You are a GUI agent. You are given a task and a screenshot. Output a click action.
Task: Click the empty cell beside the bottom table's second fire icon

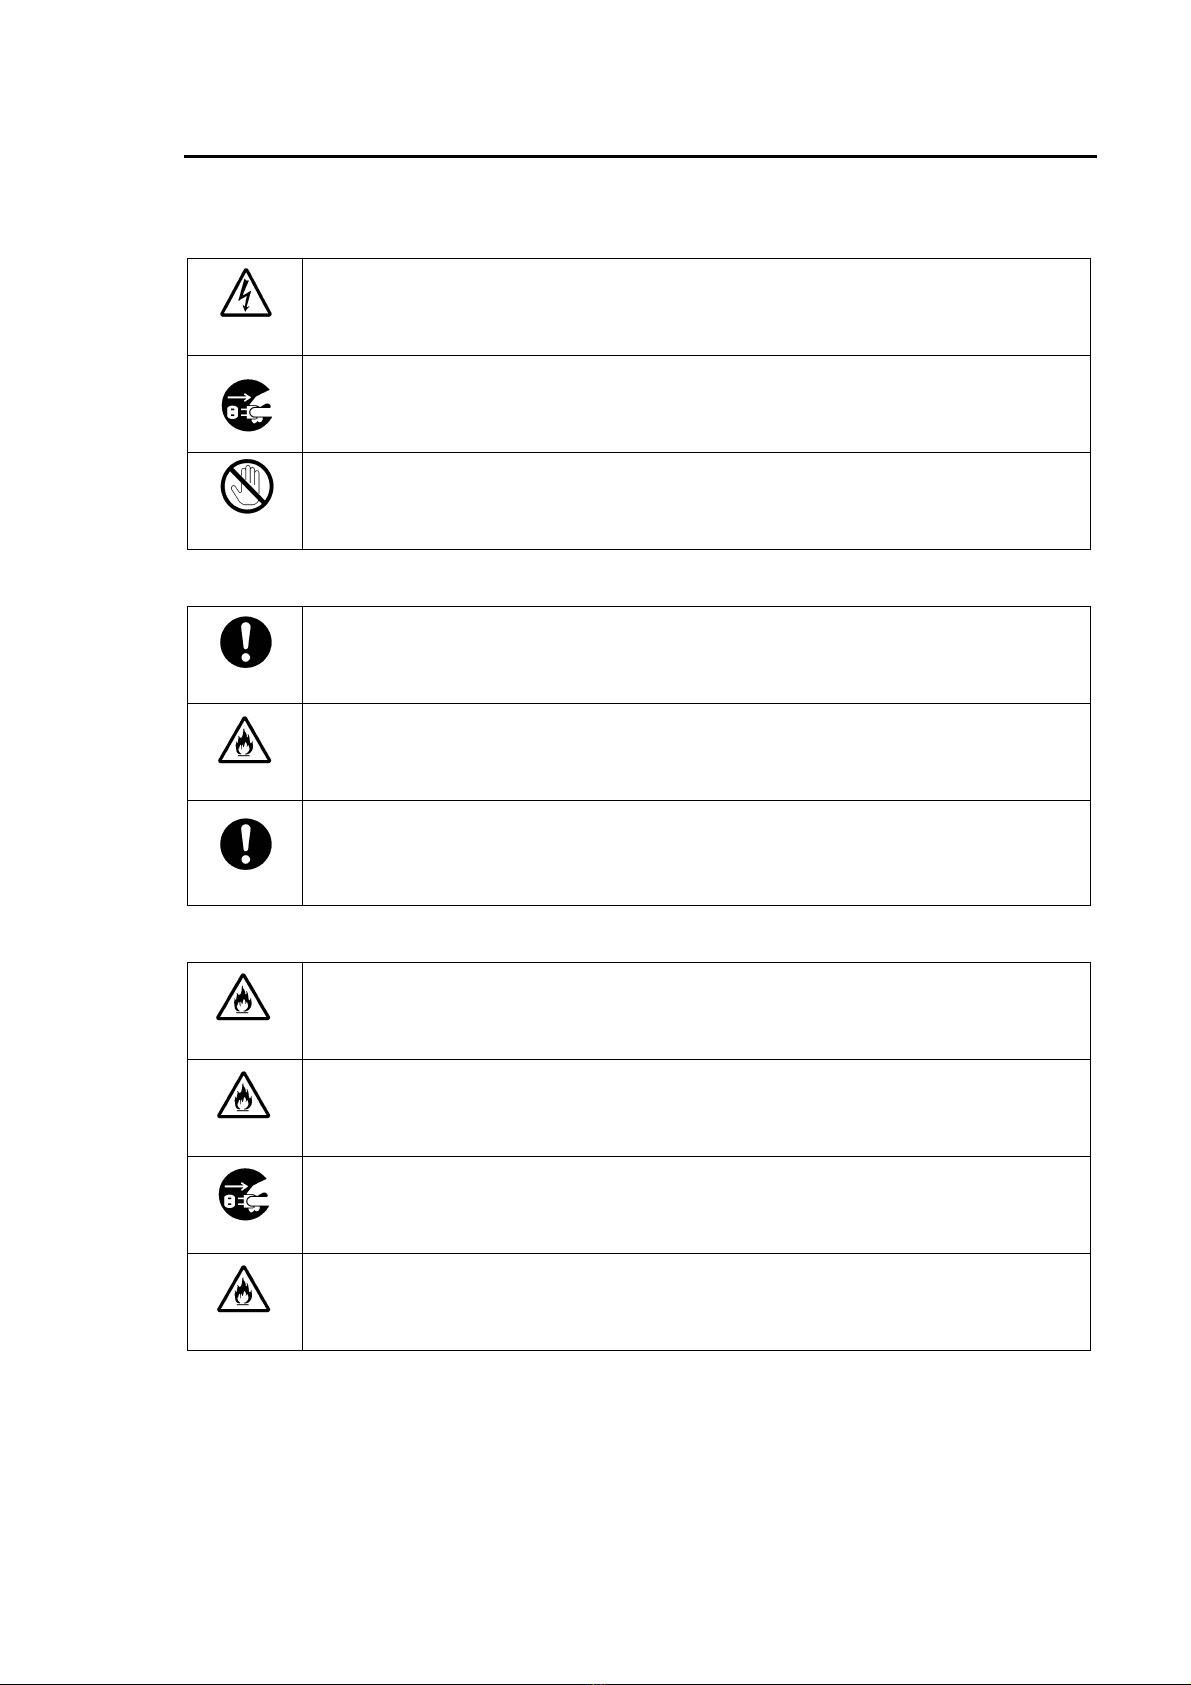(695, 1108)
